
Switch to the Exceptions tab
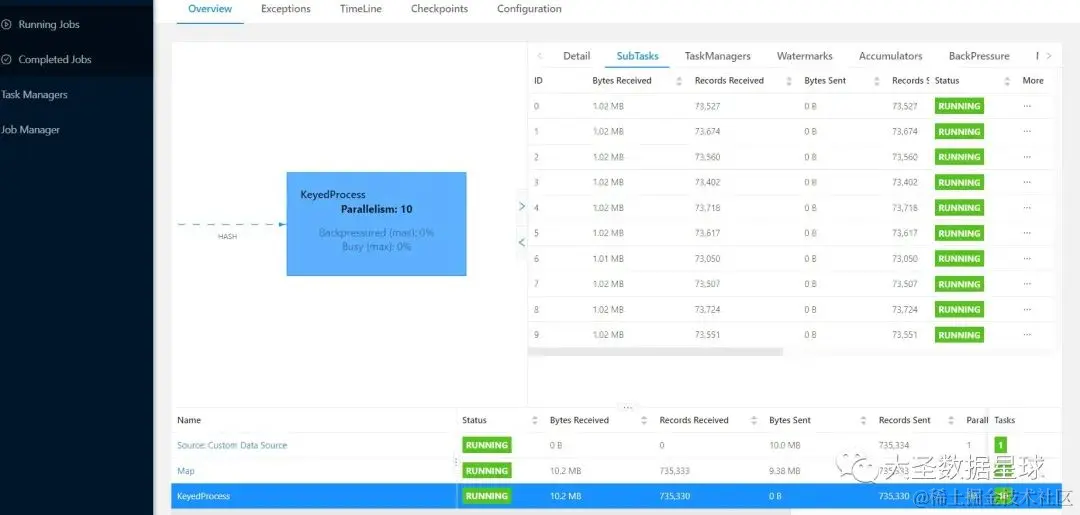pos(286,9)
